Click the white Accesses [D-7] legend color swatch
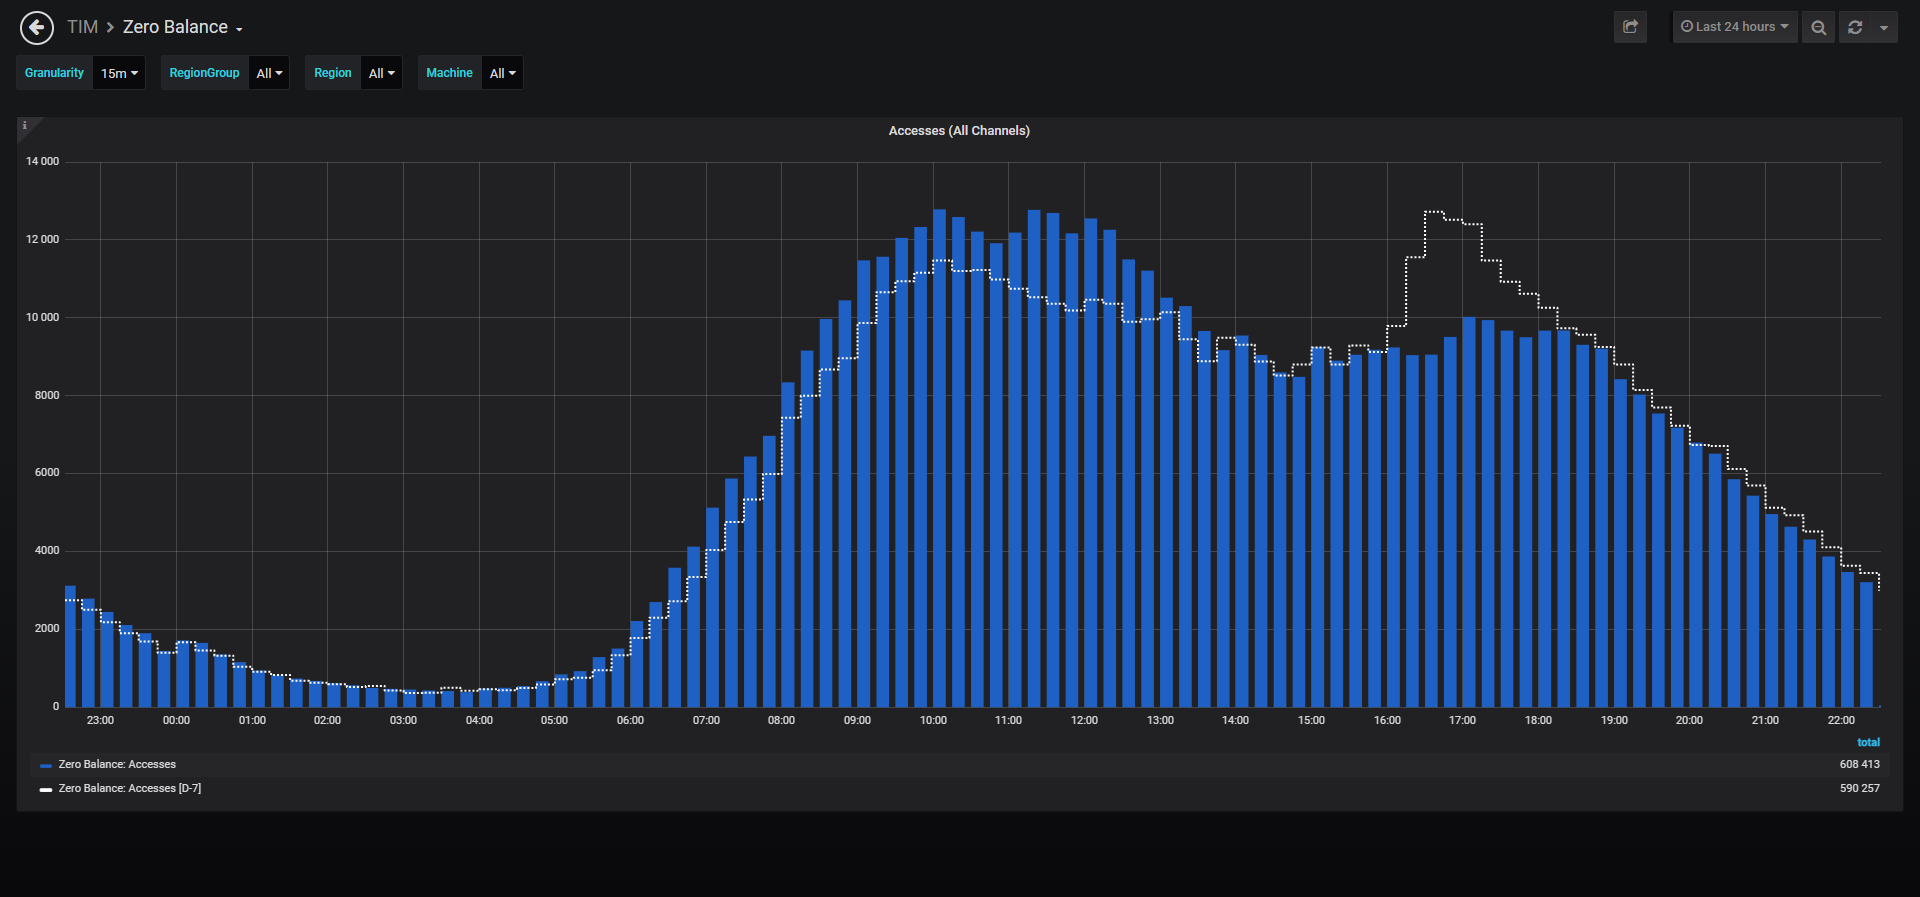Viewport: 1920px width, 897px height. [46, 789]
